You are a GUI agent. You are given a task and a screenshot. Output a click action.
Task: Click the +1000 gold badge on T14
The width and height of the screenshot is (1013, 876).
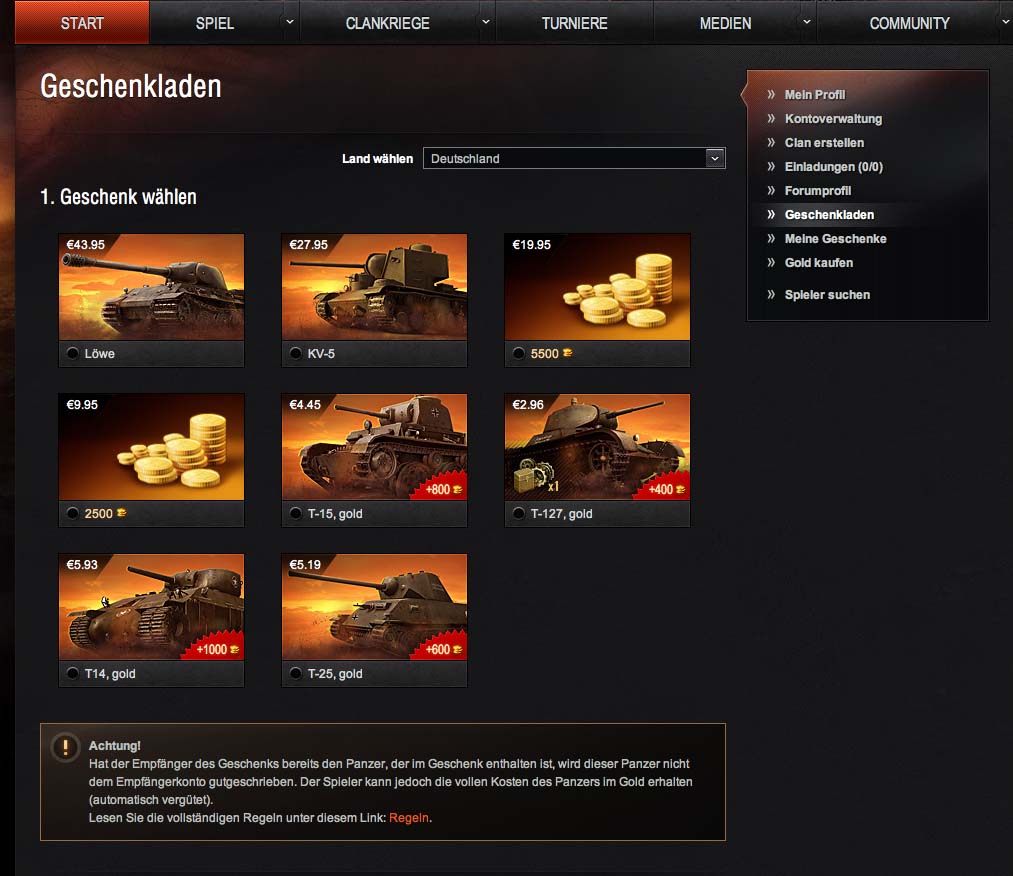point(218,649)
